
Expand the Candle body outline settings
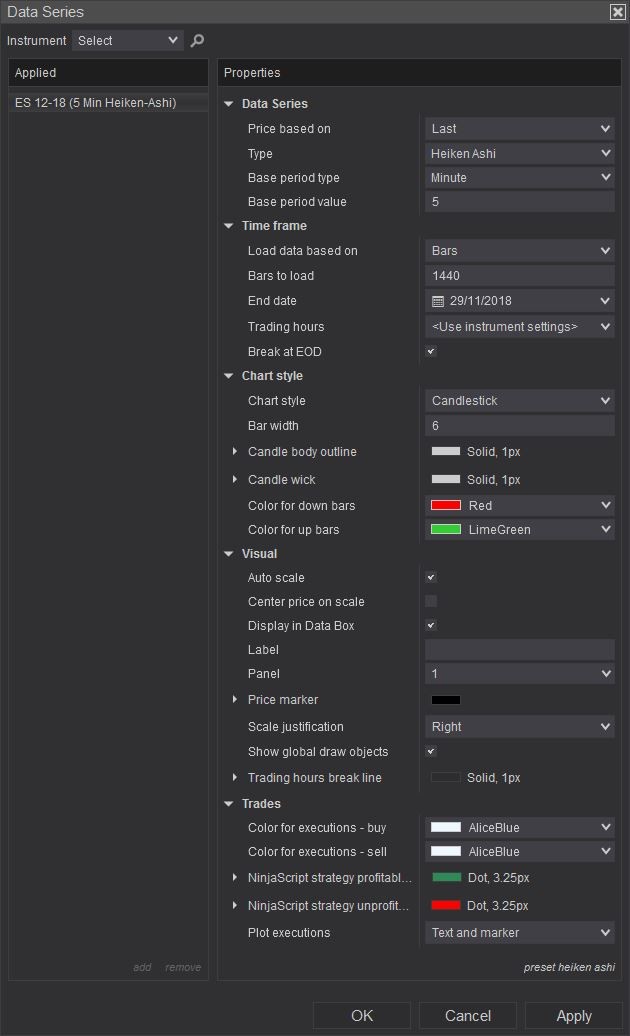point(236,452)
